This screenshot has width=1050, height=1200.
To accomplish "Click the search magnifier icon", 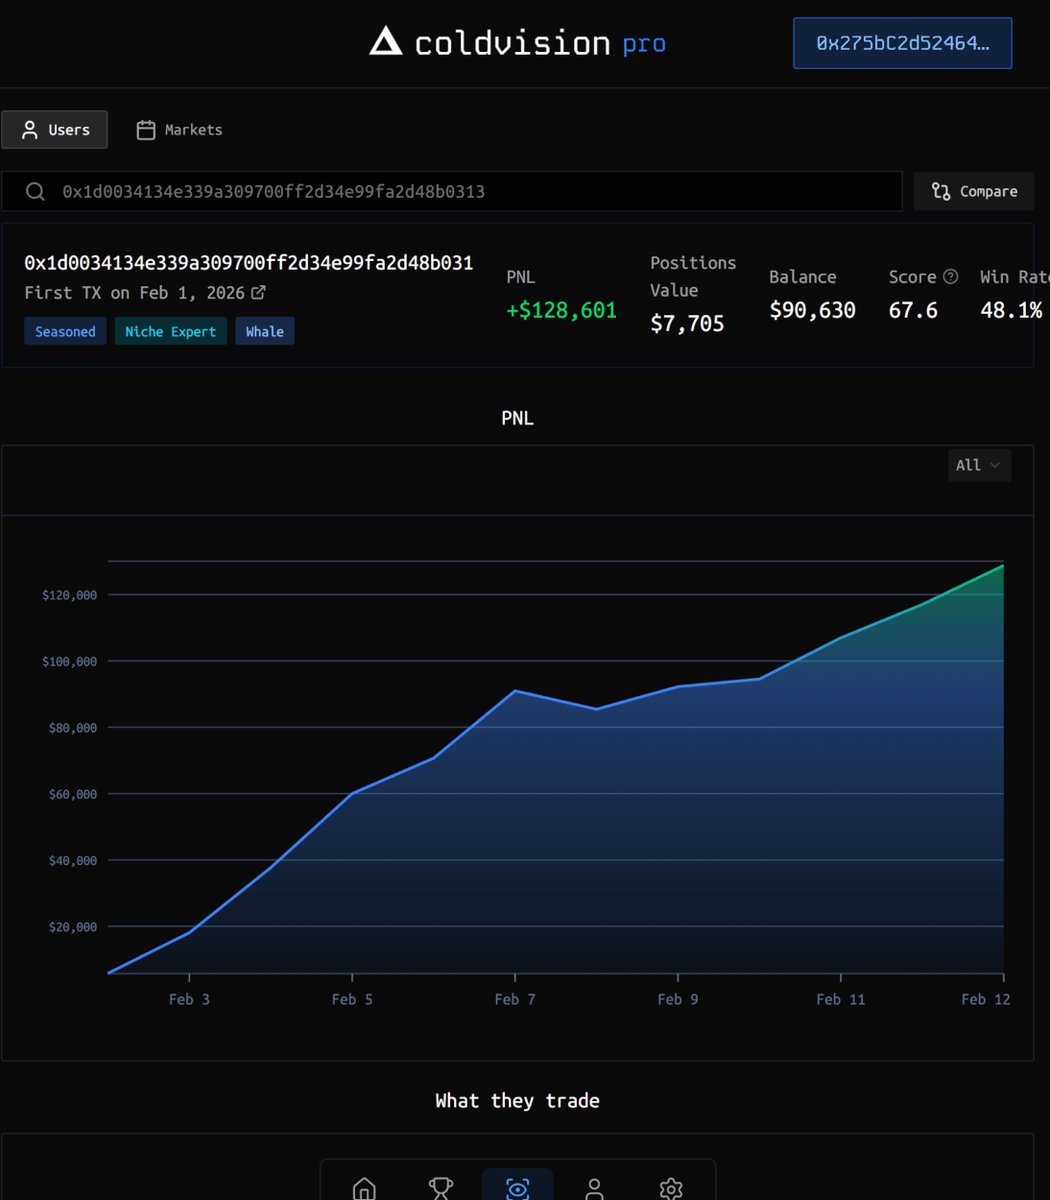I will tap(35, 191).
